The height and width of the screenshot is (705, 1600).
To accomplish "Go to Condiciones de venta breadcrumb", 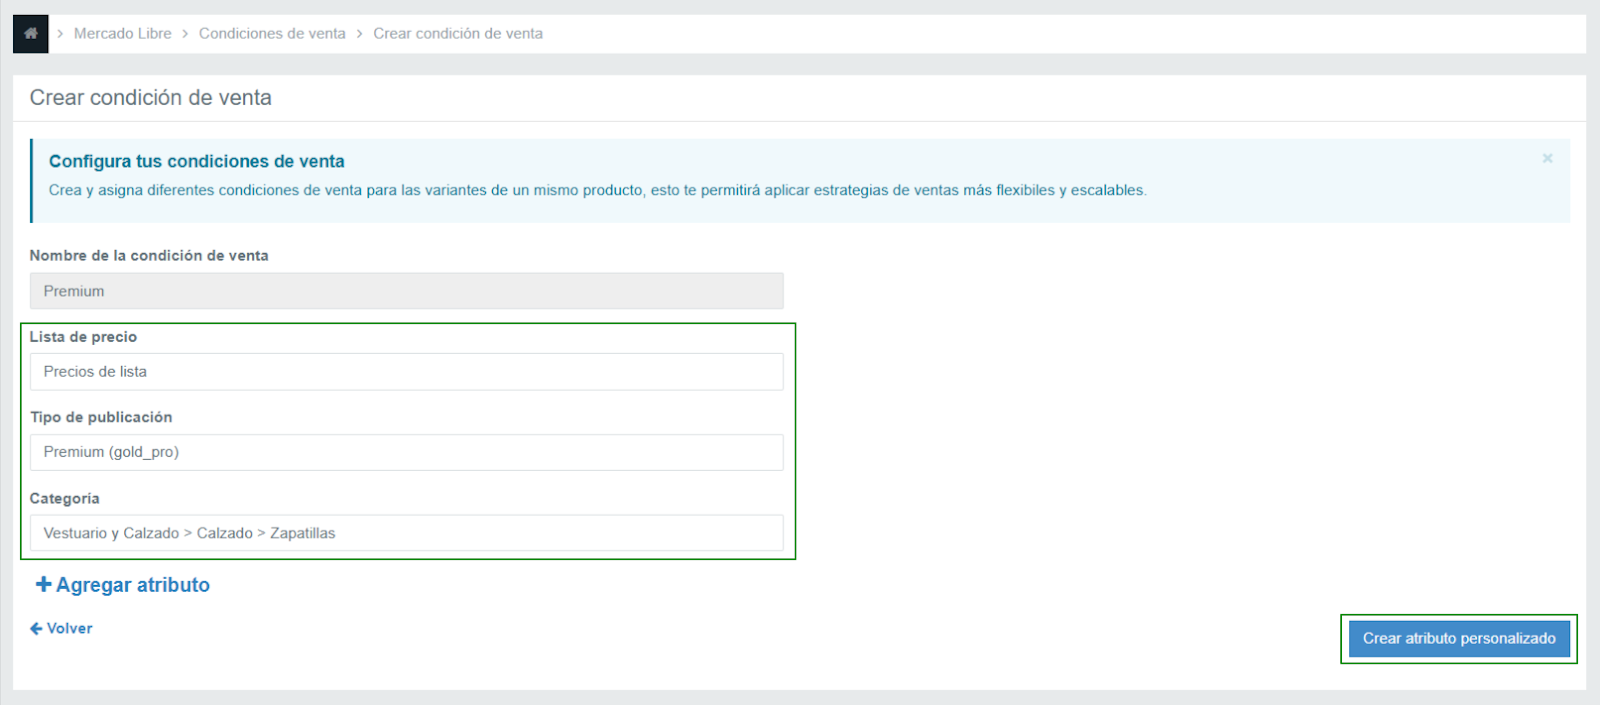I will pyautogui.click(x=272, y=34).
